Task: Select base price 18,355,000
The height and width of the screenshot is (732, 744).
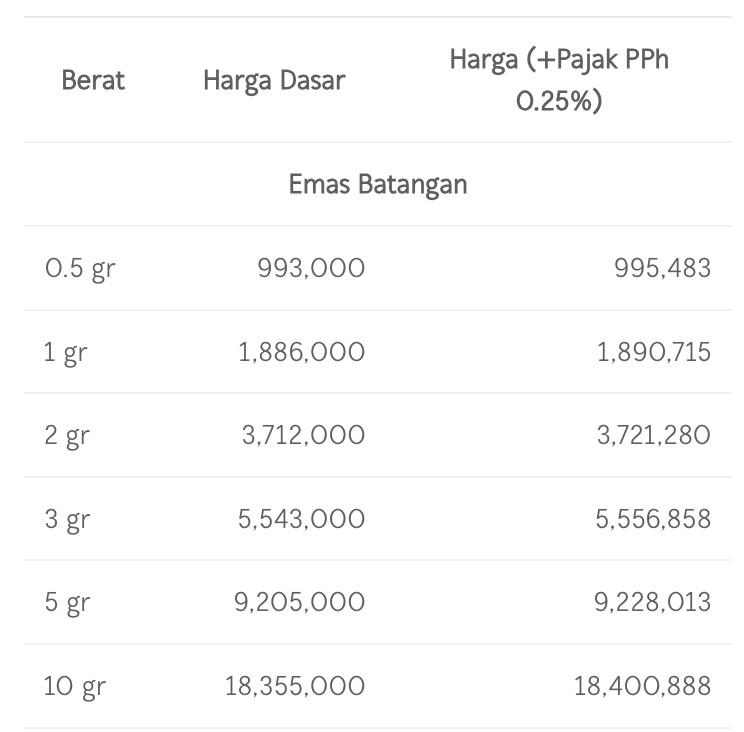Action: coord(295,687)
